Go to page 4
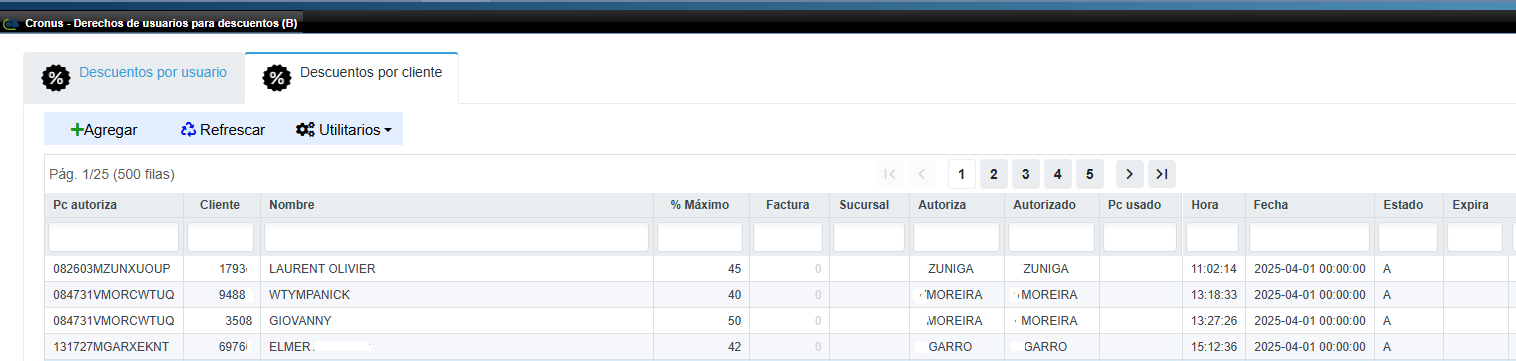 pyautogui.click(x=1057, y=174)
